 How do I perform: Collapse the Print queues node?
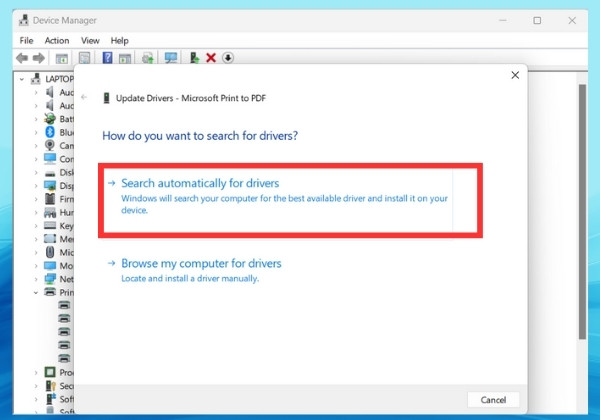[x=36, y=293]
